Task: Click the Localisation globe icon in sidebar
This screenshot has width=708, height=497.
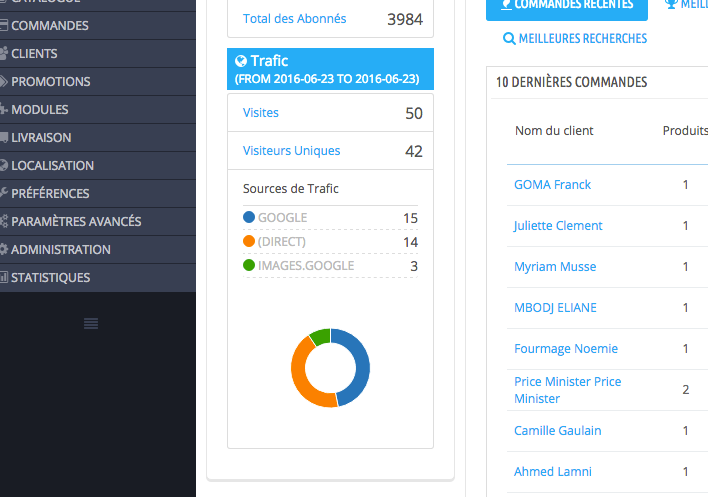Action: [4, 165]
